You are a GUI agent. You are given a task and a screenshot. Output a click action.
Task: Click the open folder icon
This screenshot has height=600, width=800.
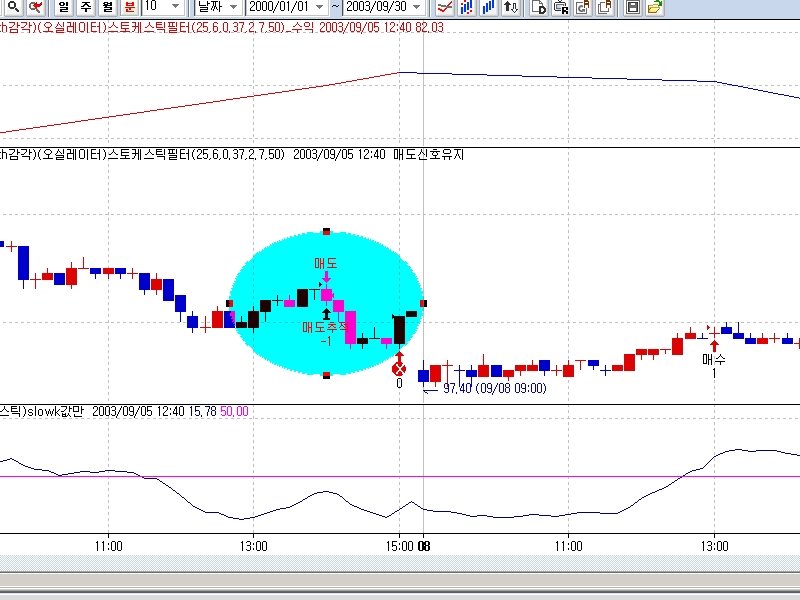tap(654, 6)
